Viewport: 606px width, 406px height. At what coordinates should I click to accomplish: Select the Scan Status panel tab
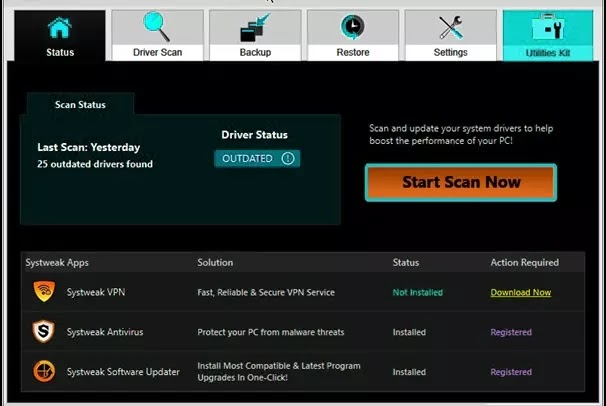coord(80,104)
